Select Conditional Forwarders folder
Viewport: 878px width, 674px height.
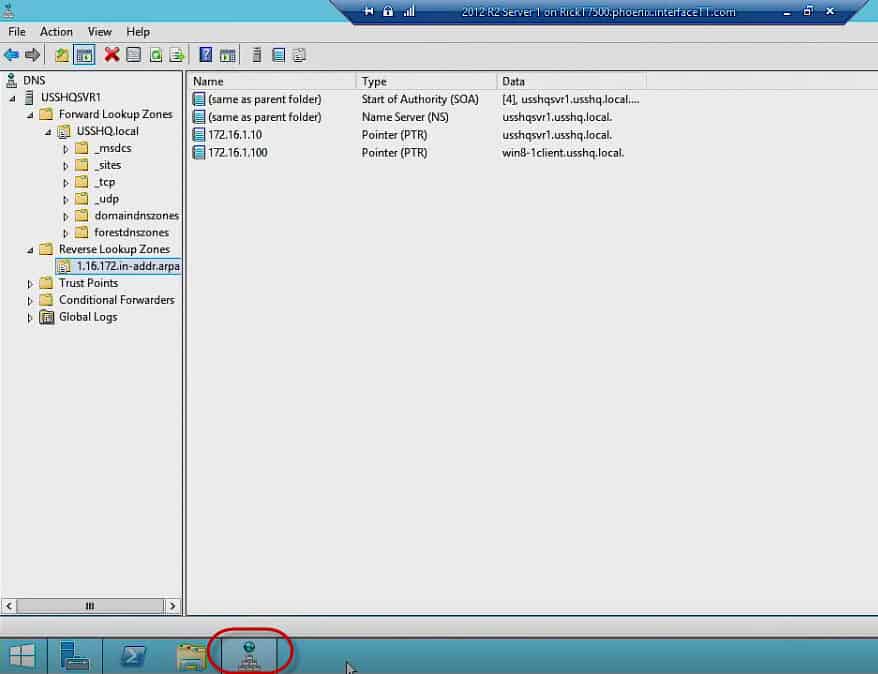pos(116,300)
